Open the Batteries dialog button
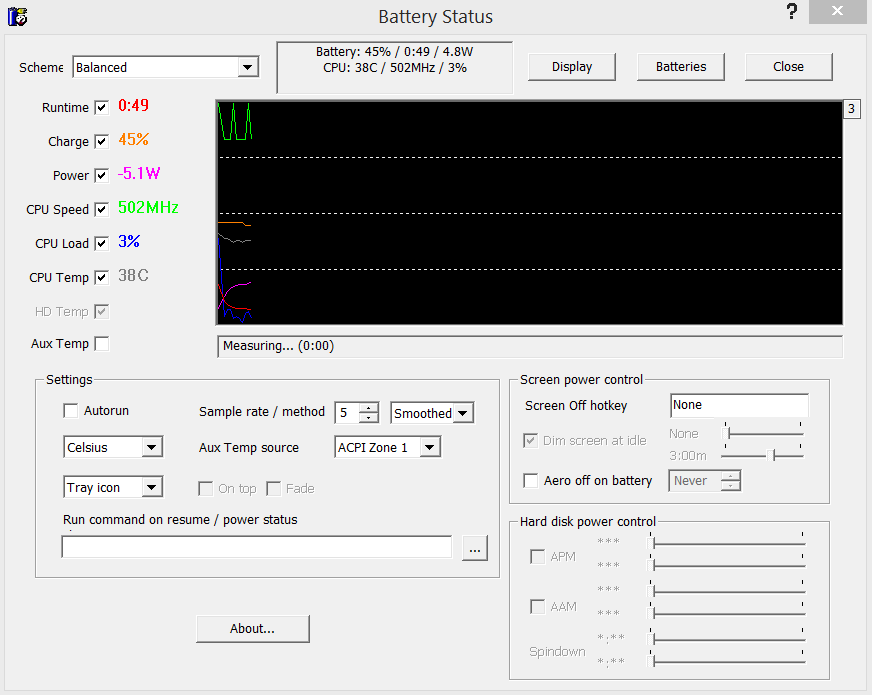Screen dimensions: 872x695 pos(681,67)
